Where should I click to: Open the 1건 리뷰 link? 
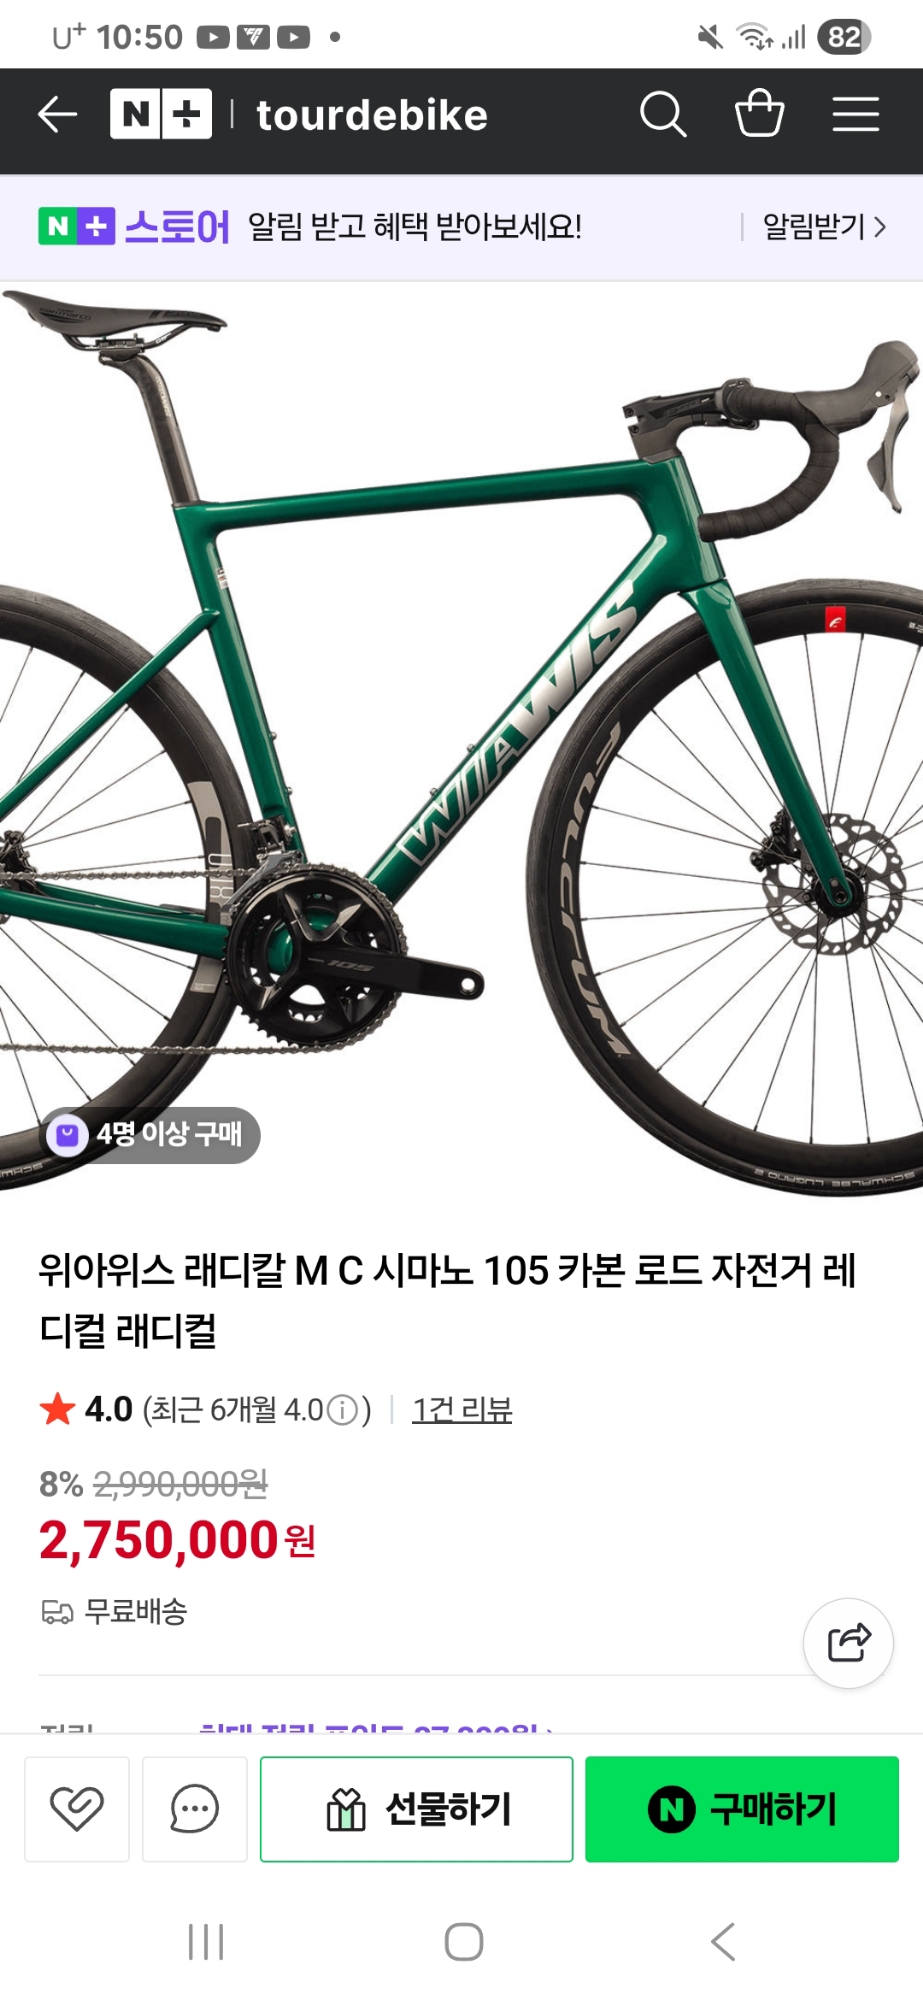pyautogui.click(x=462, y=1410)
